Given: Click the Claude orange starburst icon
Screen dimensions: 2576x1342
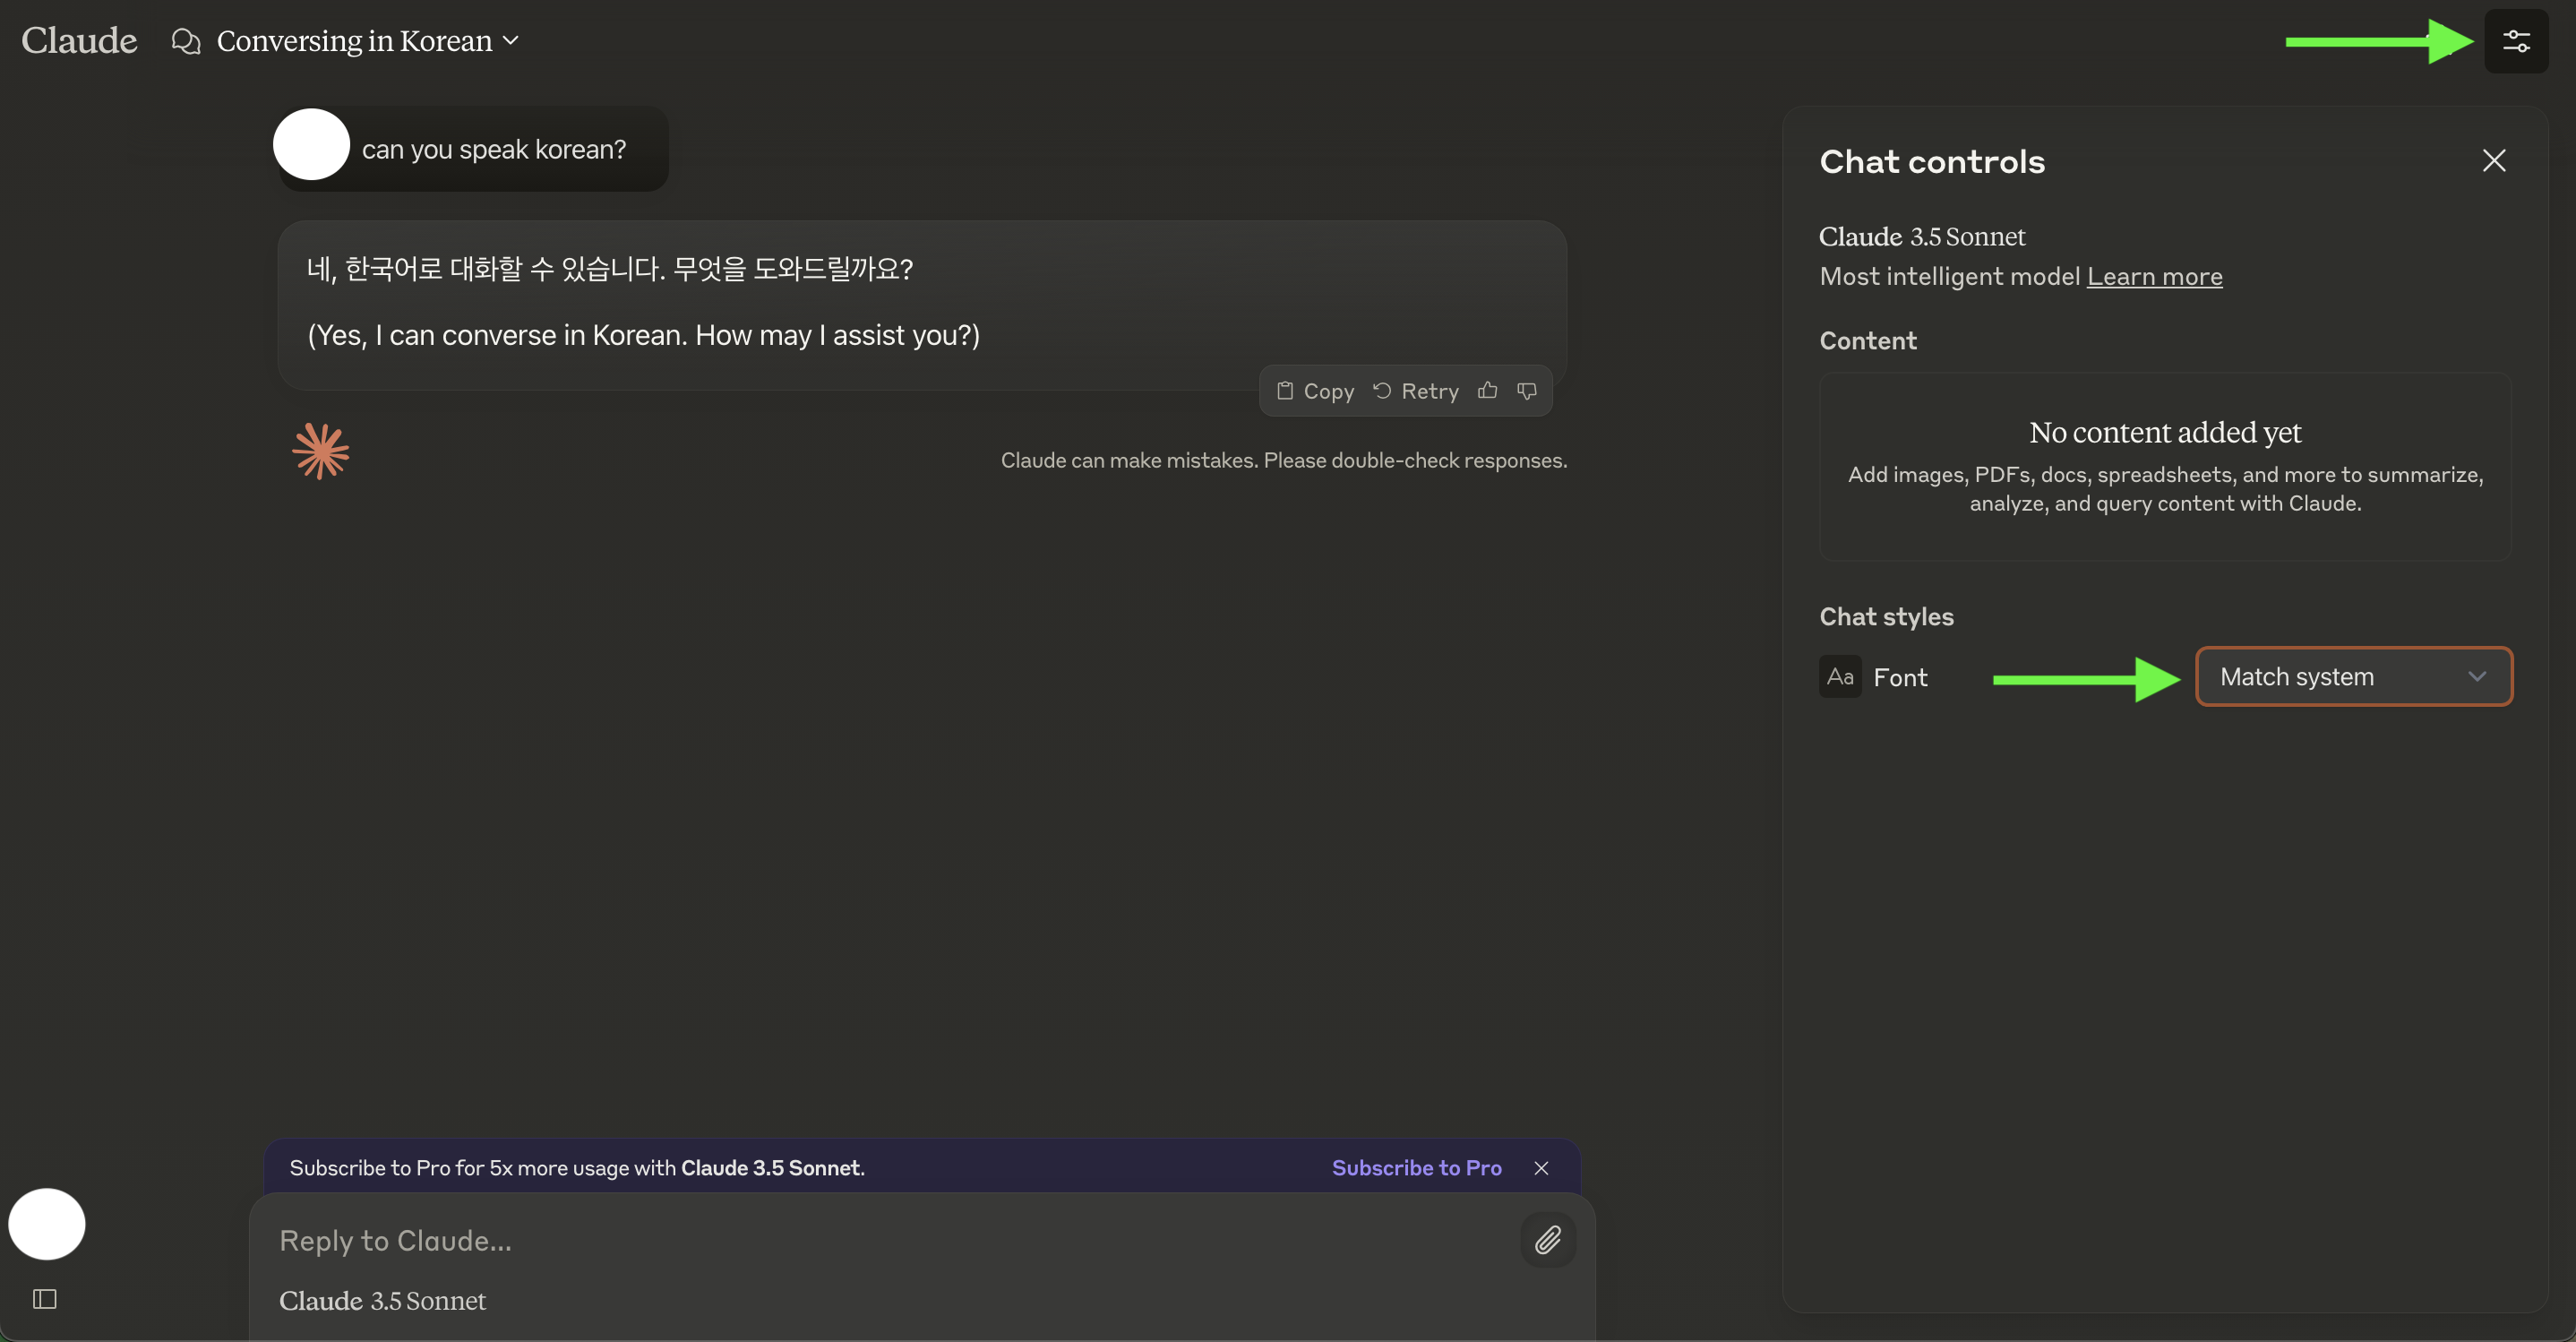Looking at the screenshot, I should coord(320,451).
